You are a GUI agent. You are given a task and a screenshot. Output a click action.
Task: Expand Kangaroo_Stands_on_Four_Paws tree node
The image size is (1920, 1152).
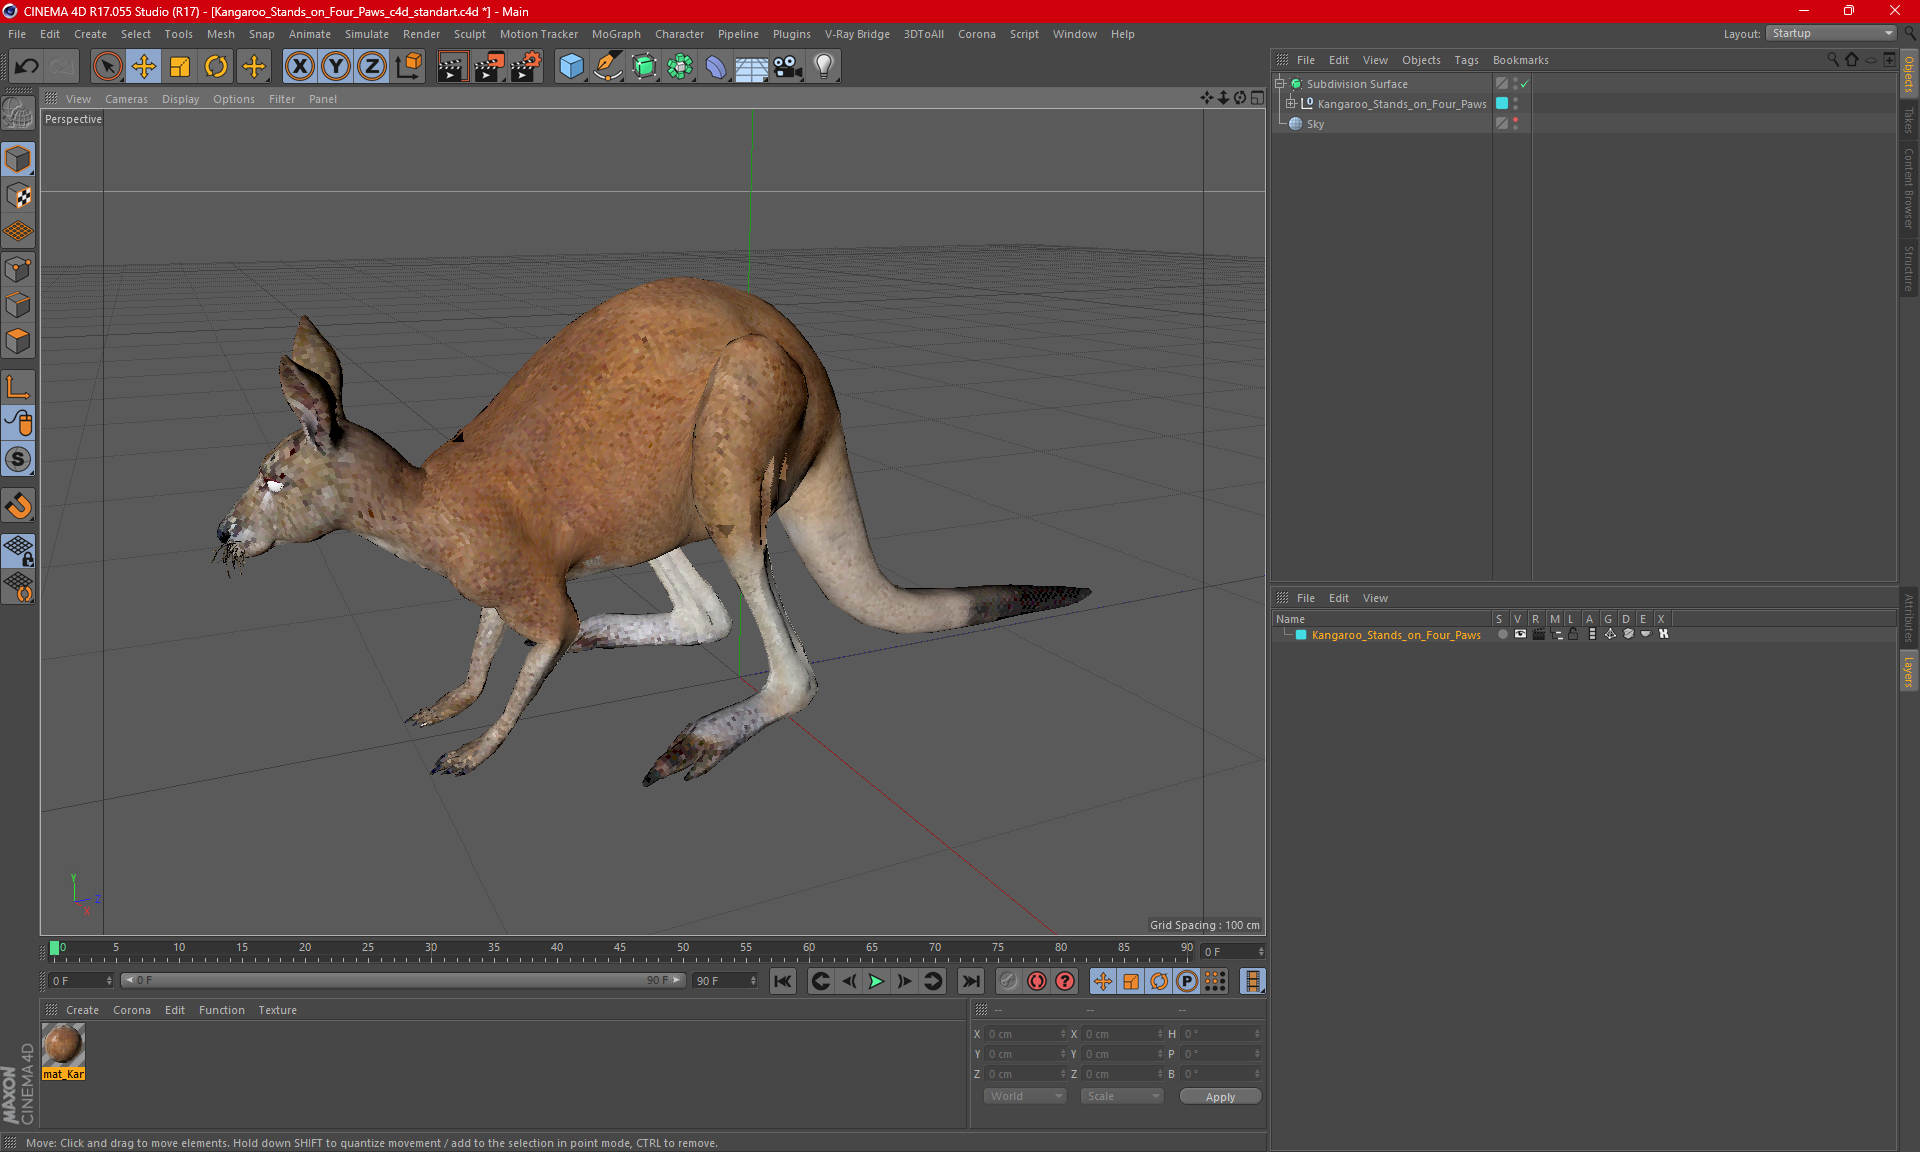[1291, 103]
